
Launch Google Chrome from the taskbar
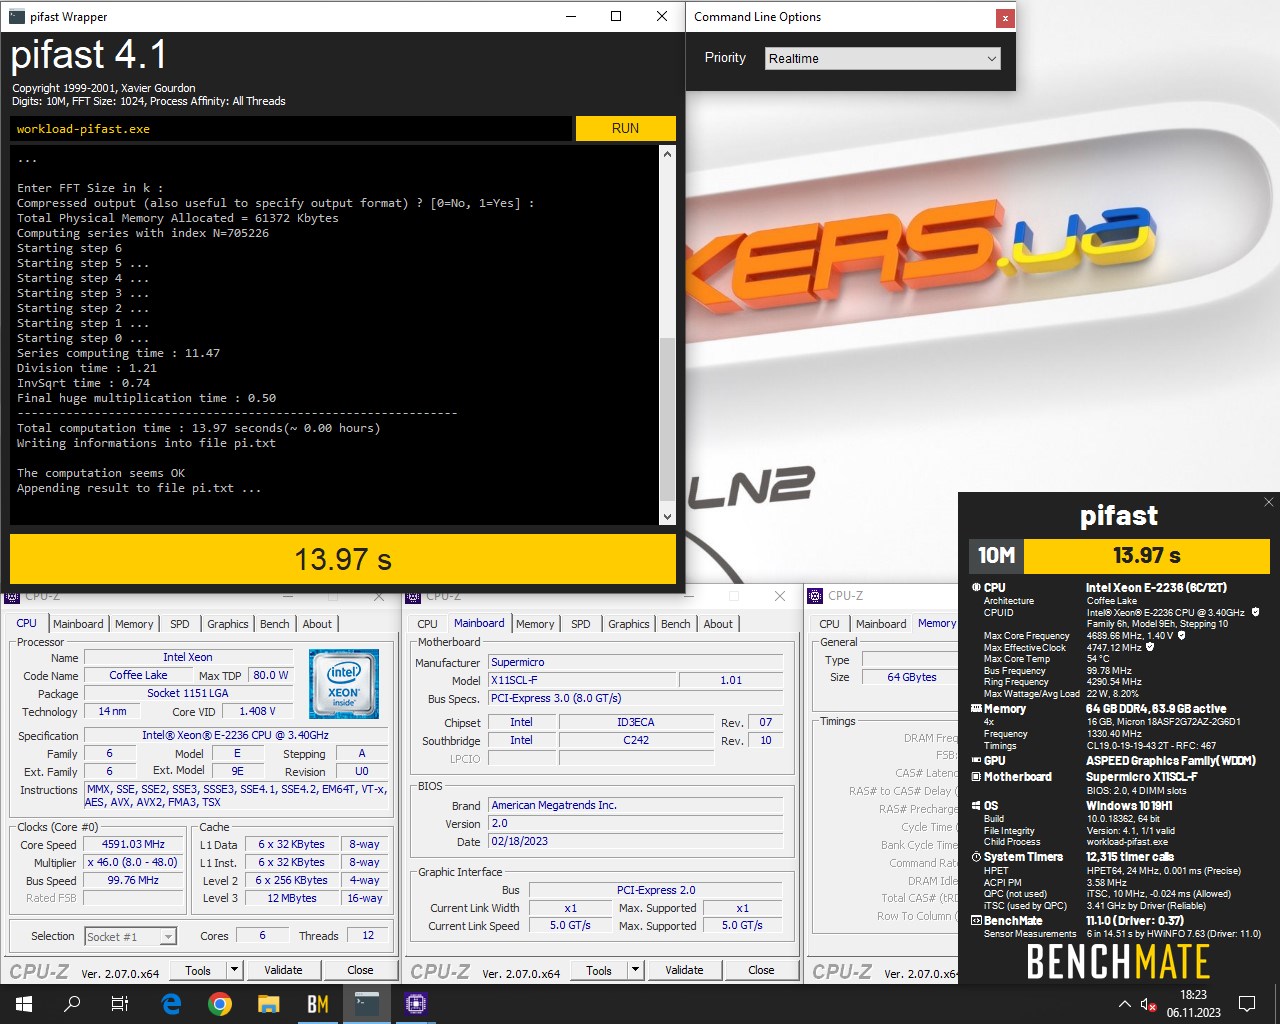[x=220, y=1004]
